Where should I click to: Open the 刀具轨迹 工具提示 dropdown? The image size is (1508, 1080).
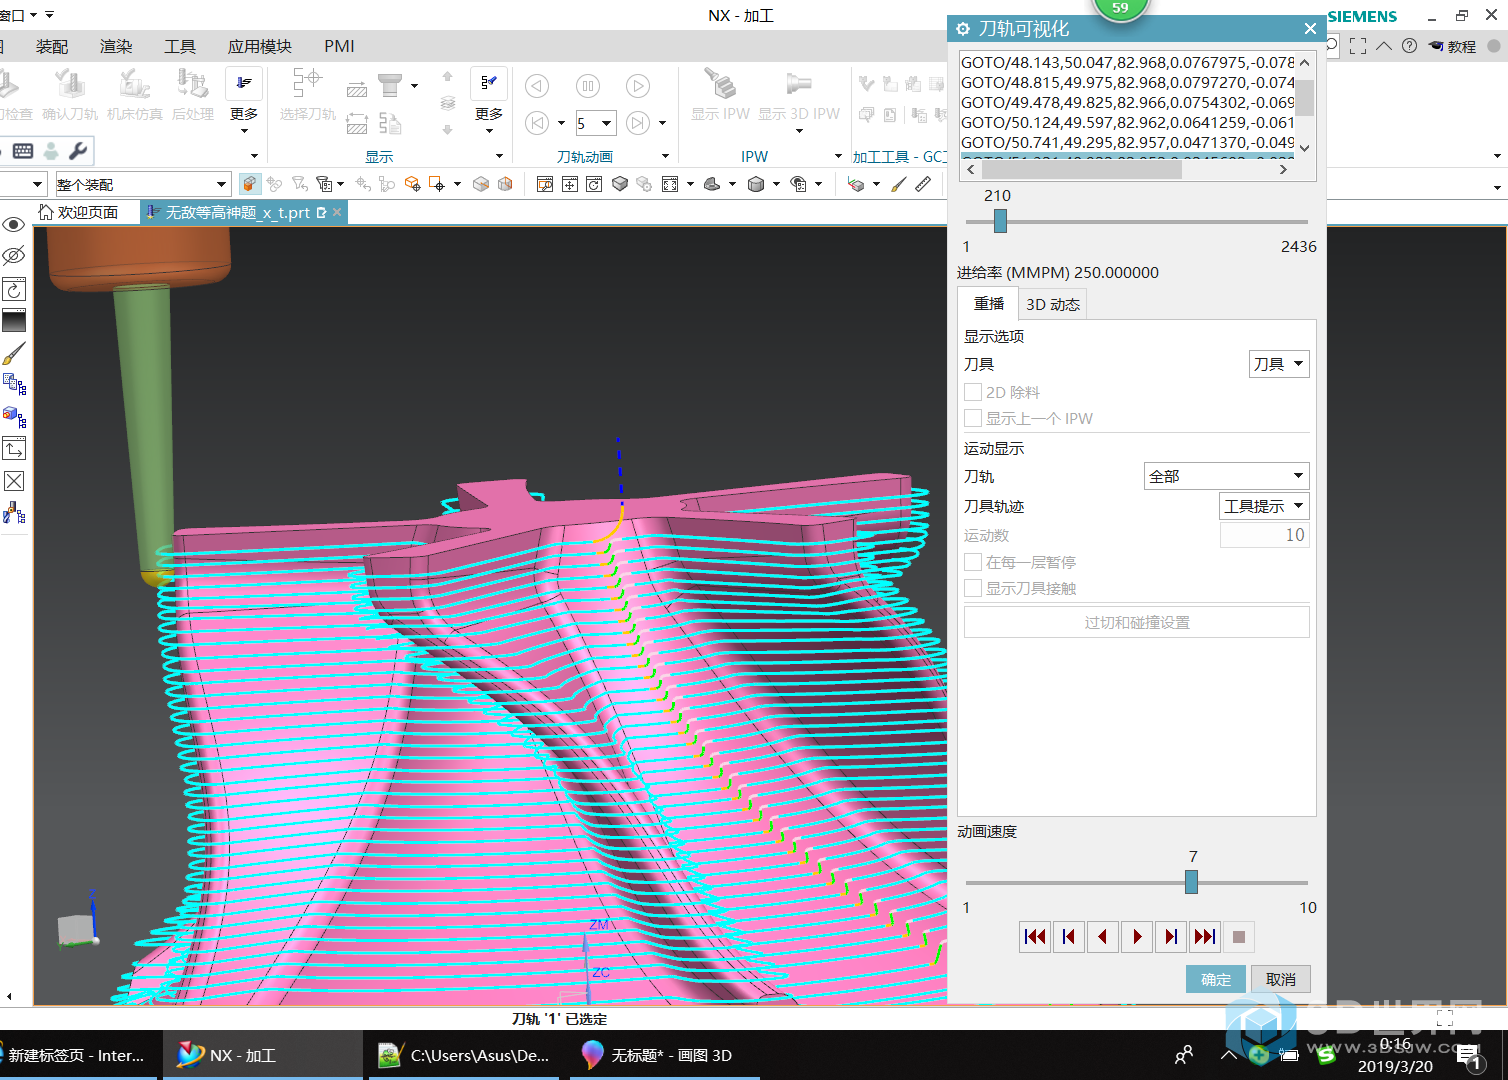pos(1264,506)
